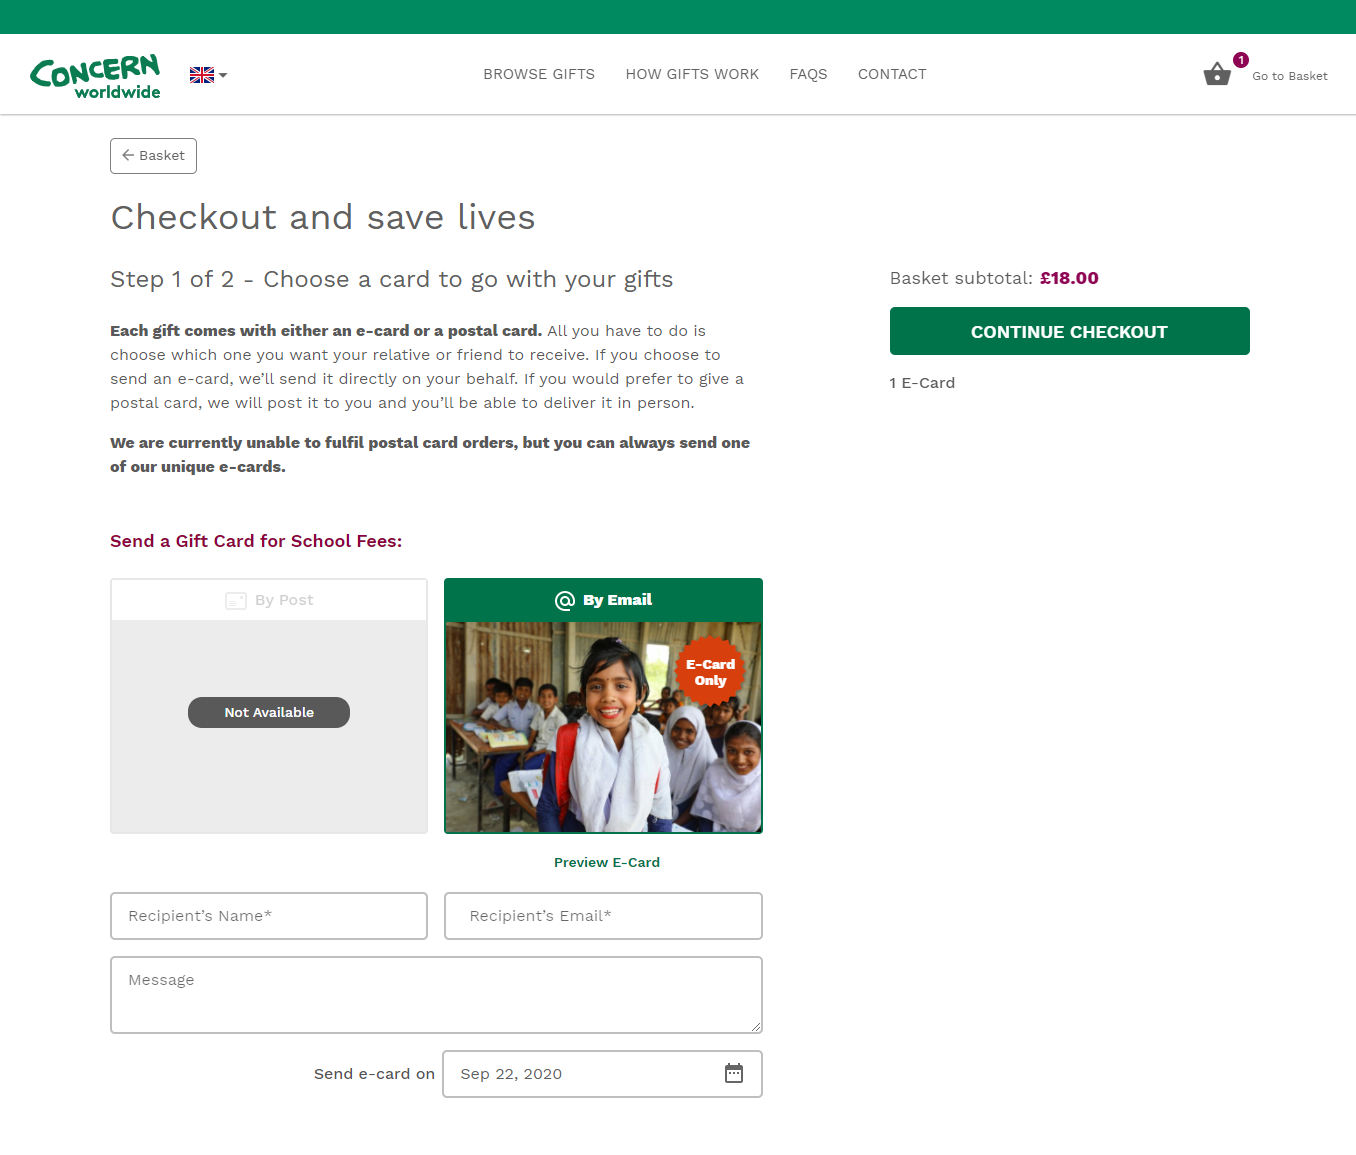This screenshot has width=1356, height=1155.
Task: Click the E-Card Only starburst badge
Action: [x=710, y=672]
